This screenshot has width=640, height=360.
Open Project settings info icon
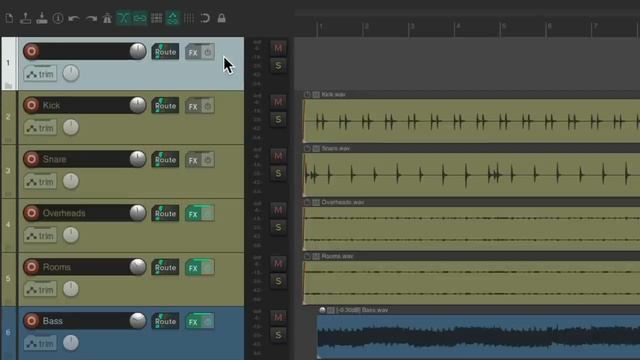[x=58, y=18]
